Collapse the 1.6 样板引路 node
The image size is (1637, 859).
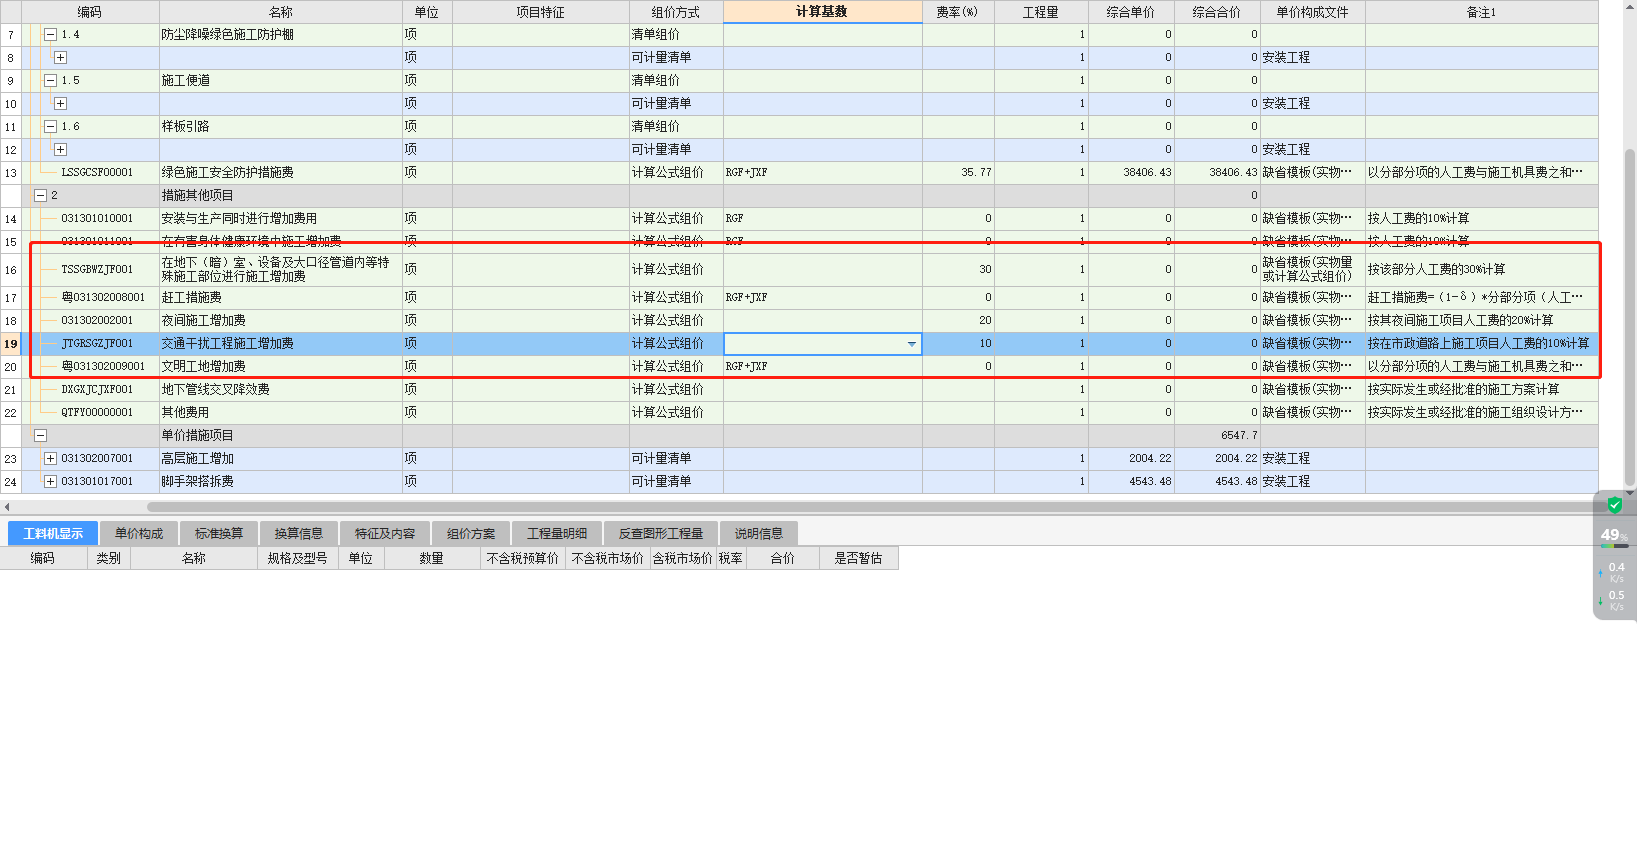[x=50, y=126]
